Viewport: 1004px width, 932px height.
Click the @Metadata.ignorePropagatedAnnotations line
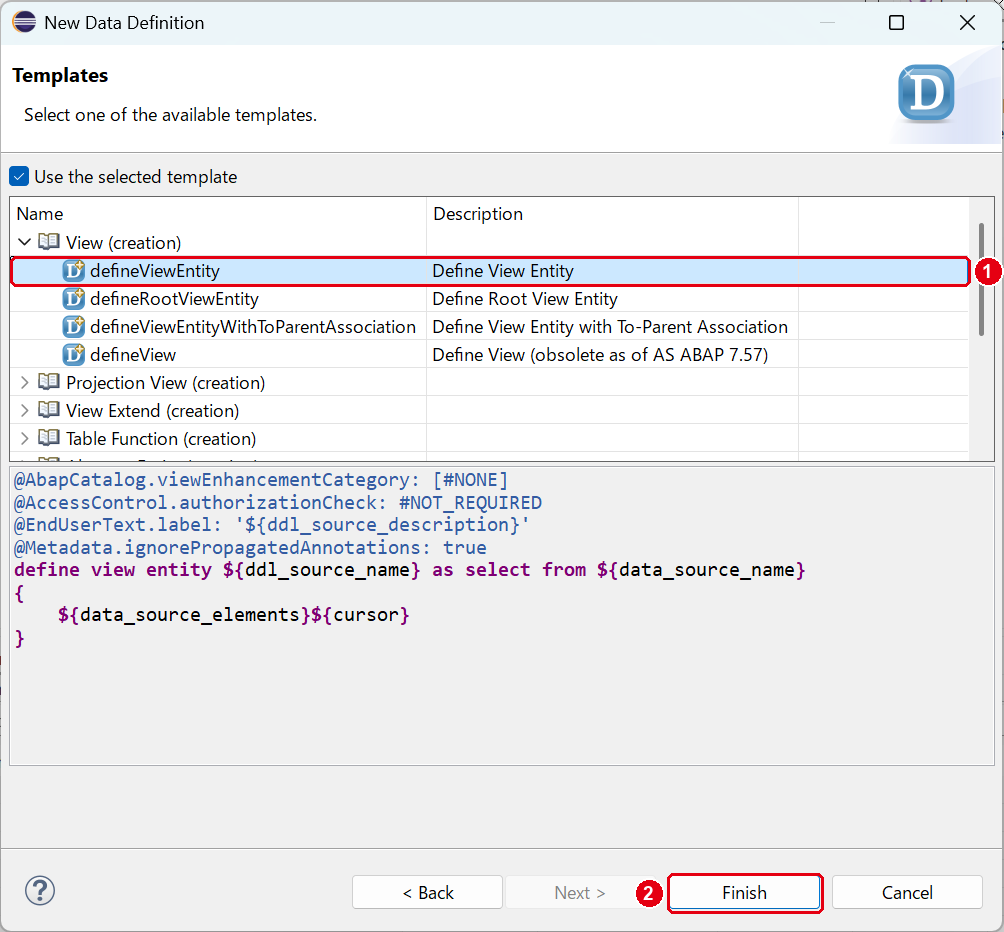[x=250, y=547]
